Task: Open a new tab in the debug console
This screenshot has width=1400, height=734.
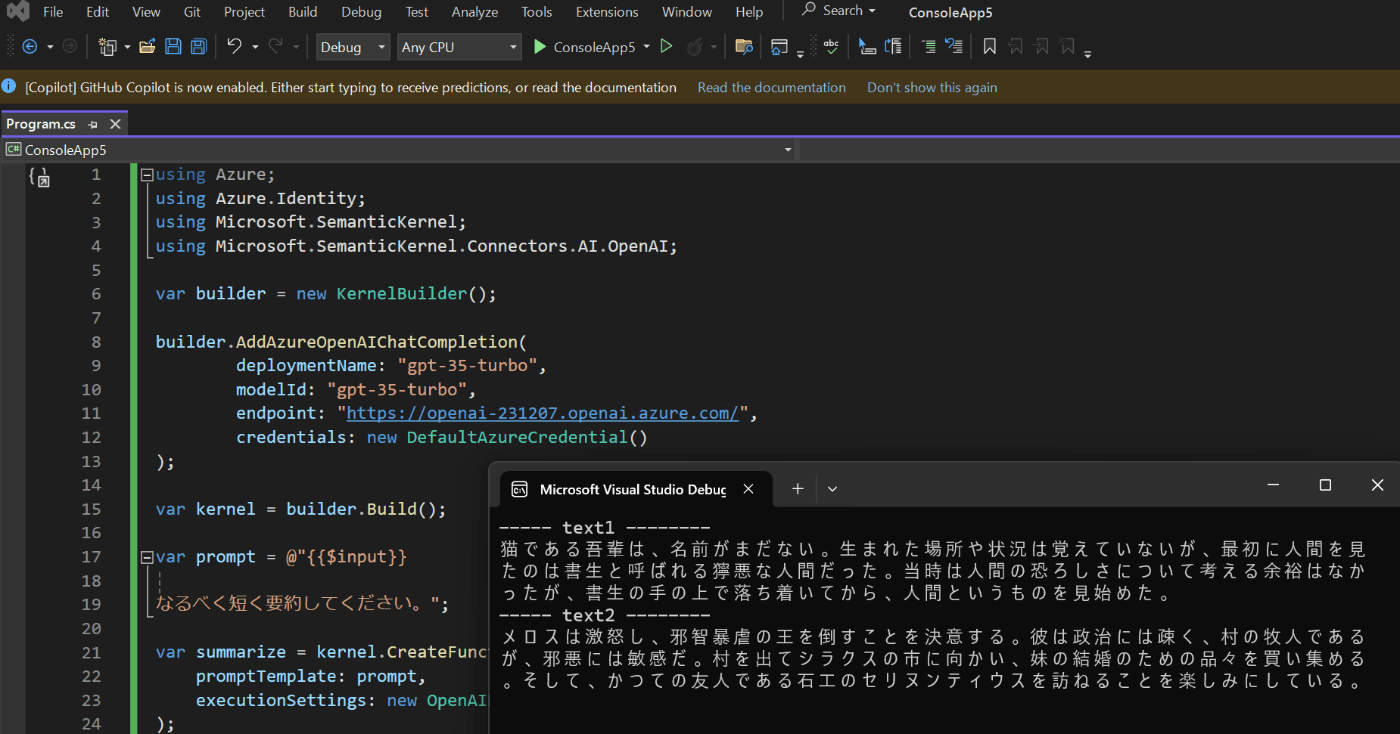Action: click(797, 489)
